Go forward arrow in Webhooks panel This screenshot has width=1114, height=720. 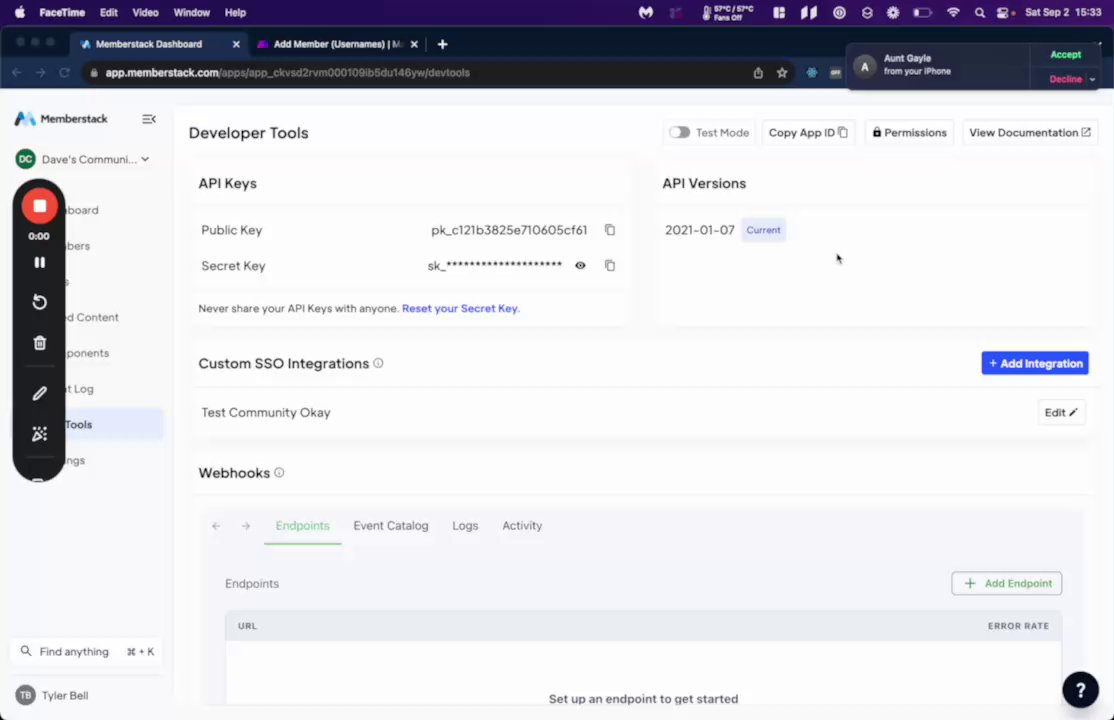[x=246, y=526]
